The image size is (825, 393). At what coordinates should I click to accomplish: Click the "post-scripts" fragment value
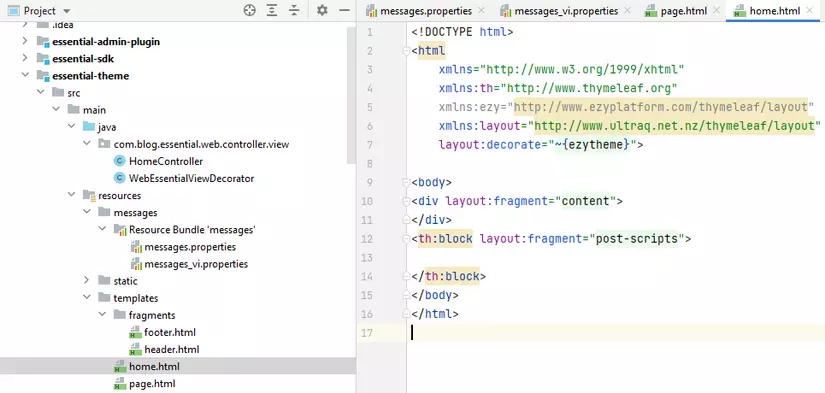[x=636, y=239]
